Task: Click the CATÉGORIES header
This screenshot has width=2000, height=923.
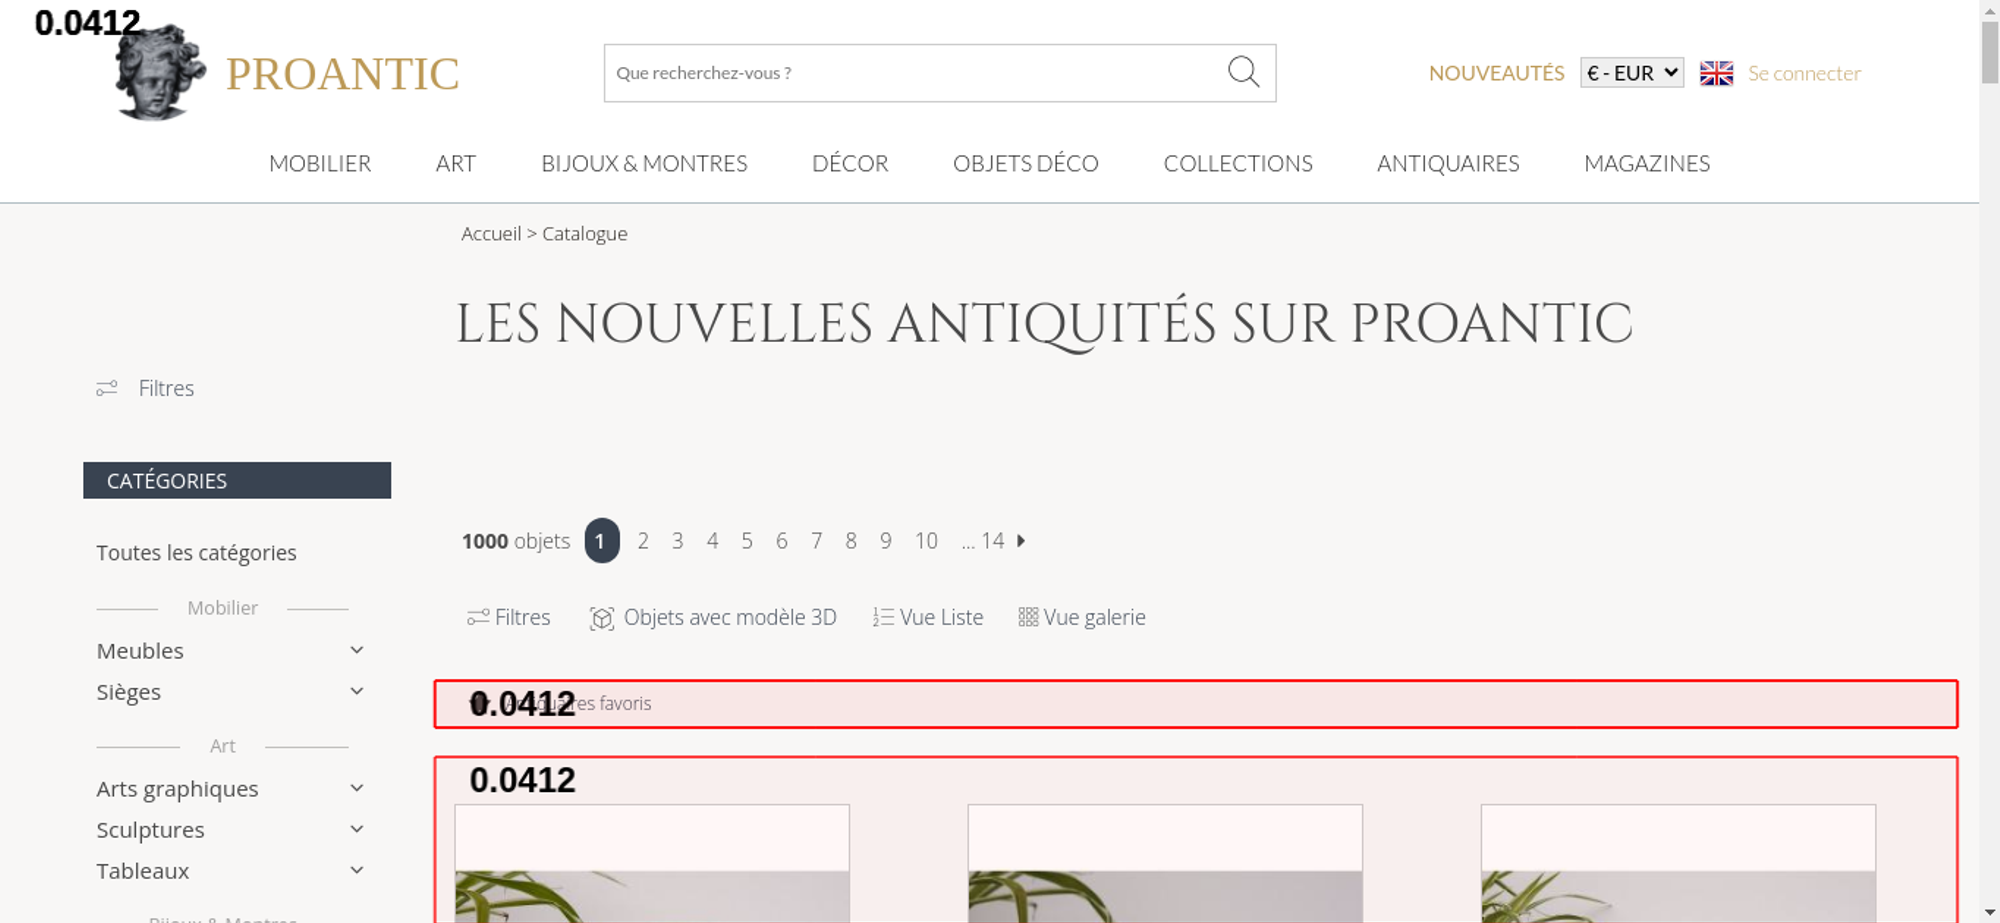Action: [237, 480]
